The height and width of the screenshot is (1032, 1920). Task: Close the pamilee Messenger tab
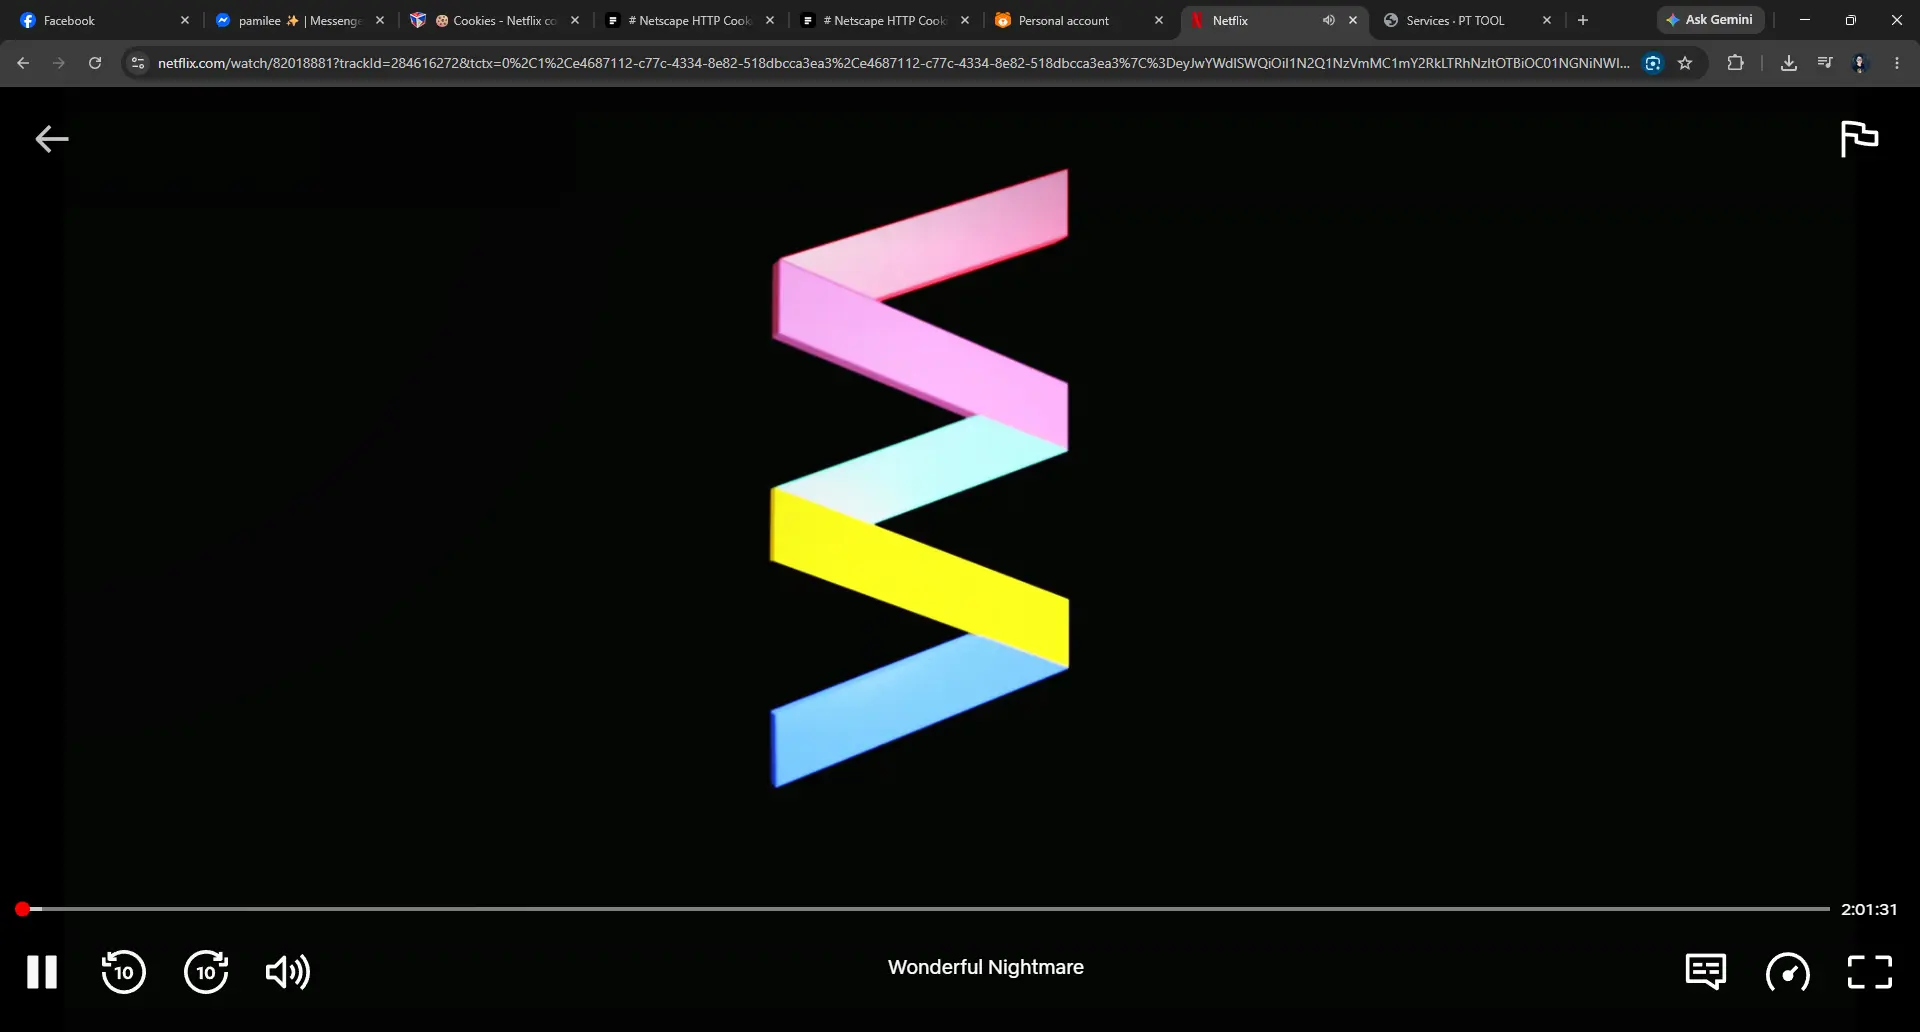[x=380, y=20]
